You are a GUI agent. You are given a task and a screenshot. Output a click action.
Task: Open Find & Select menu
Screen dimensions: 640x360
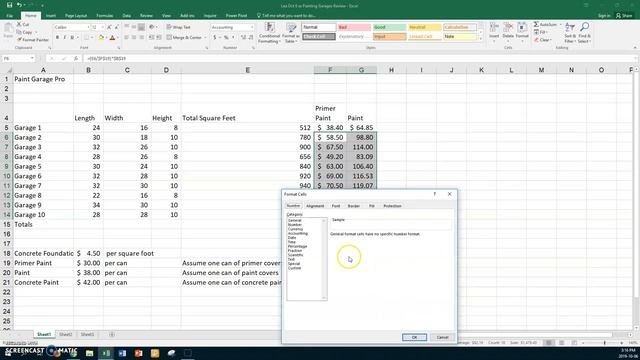click(584, 33)
